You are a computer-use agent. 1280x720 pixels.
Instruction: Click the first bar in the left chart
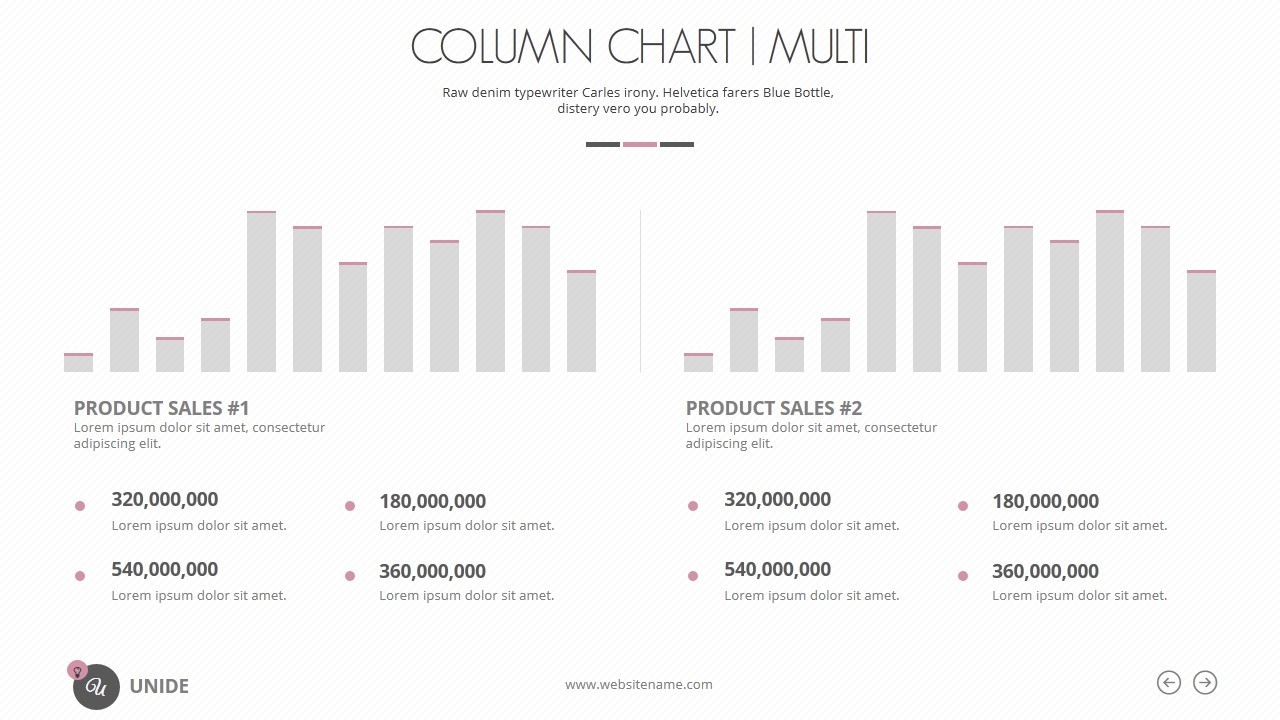(78, 363)
